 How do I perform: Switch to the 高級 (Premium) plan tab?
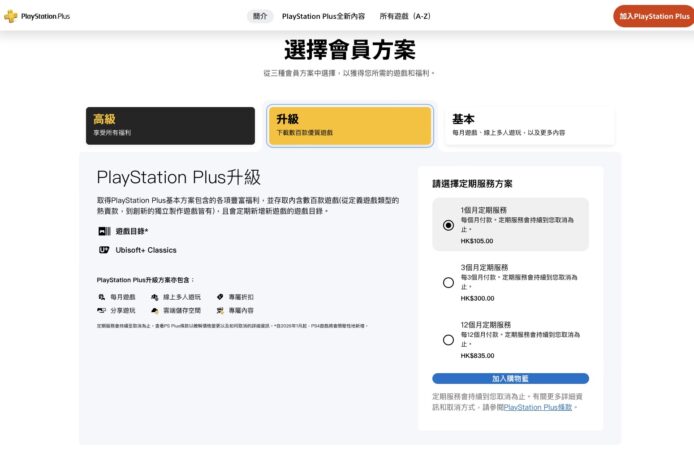[x=170, y=126]
